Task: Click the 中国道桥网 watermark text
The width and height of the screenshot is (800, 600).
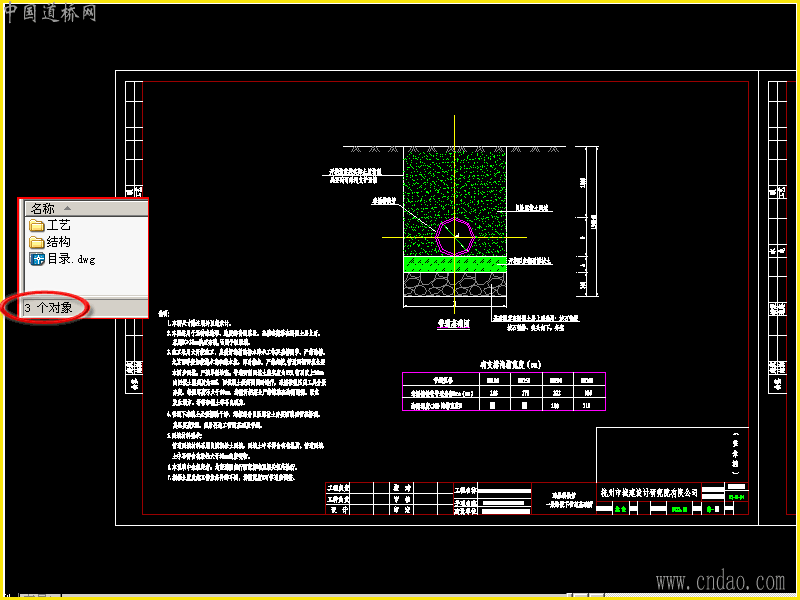Action: point(49,13)
